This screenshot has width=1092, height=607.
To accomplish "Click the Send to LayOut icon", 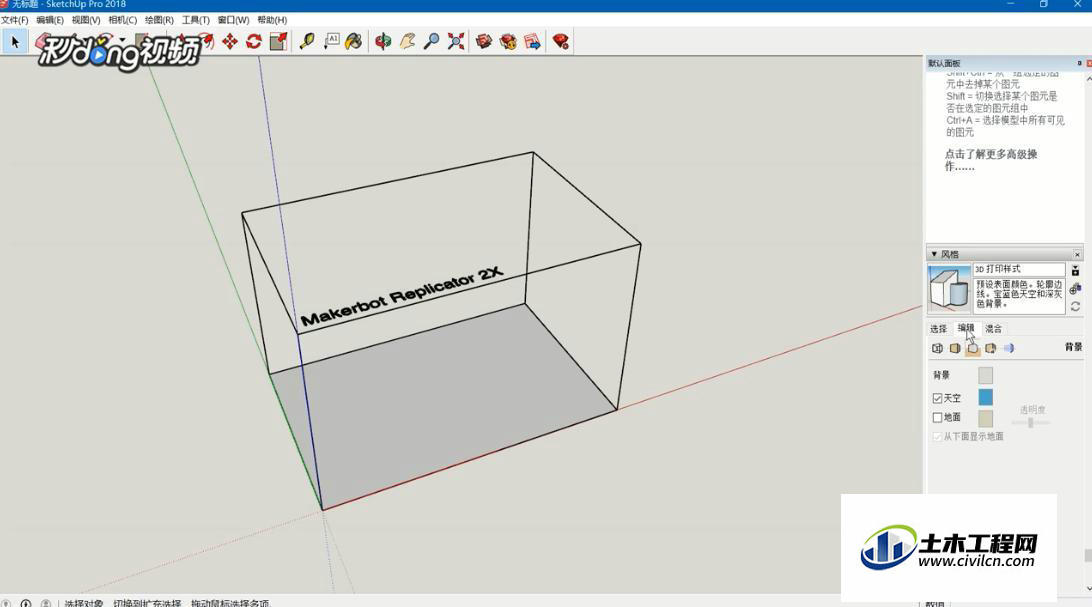I will click(x=533, y=42).
